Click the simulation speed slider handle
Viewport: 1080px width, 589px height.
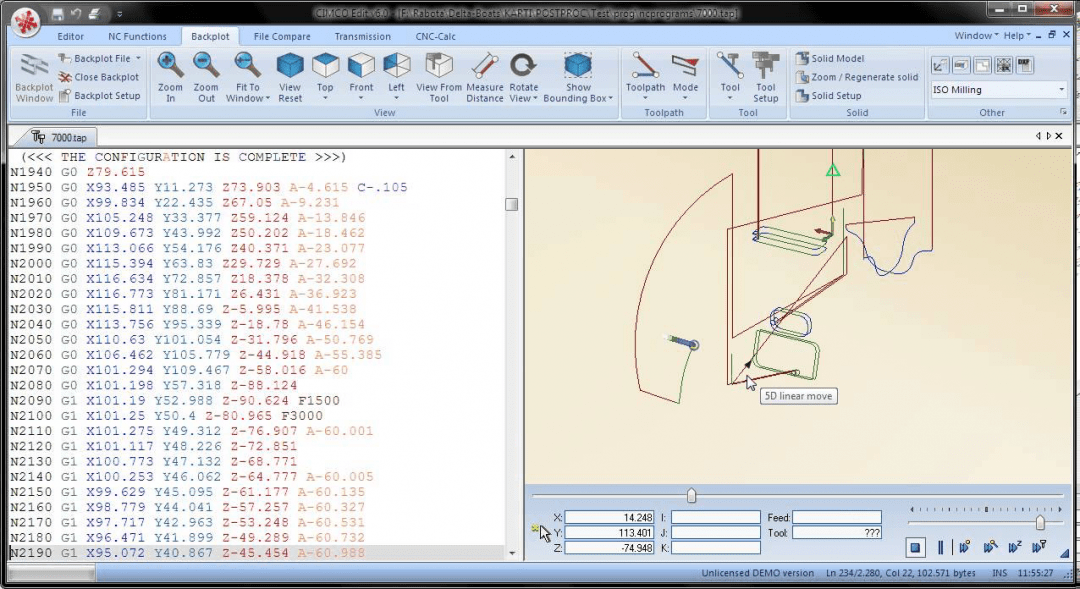tap(1040, 523)
